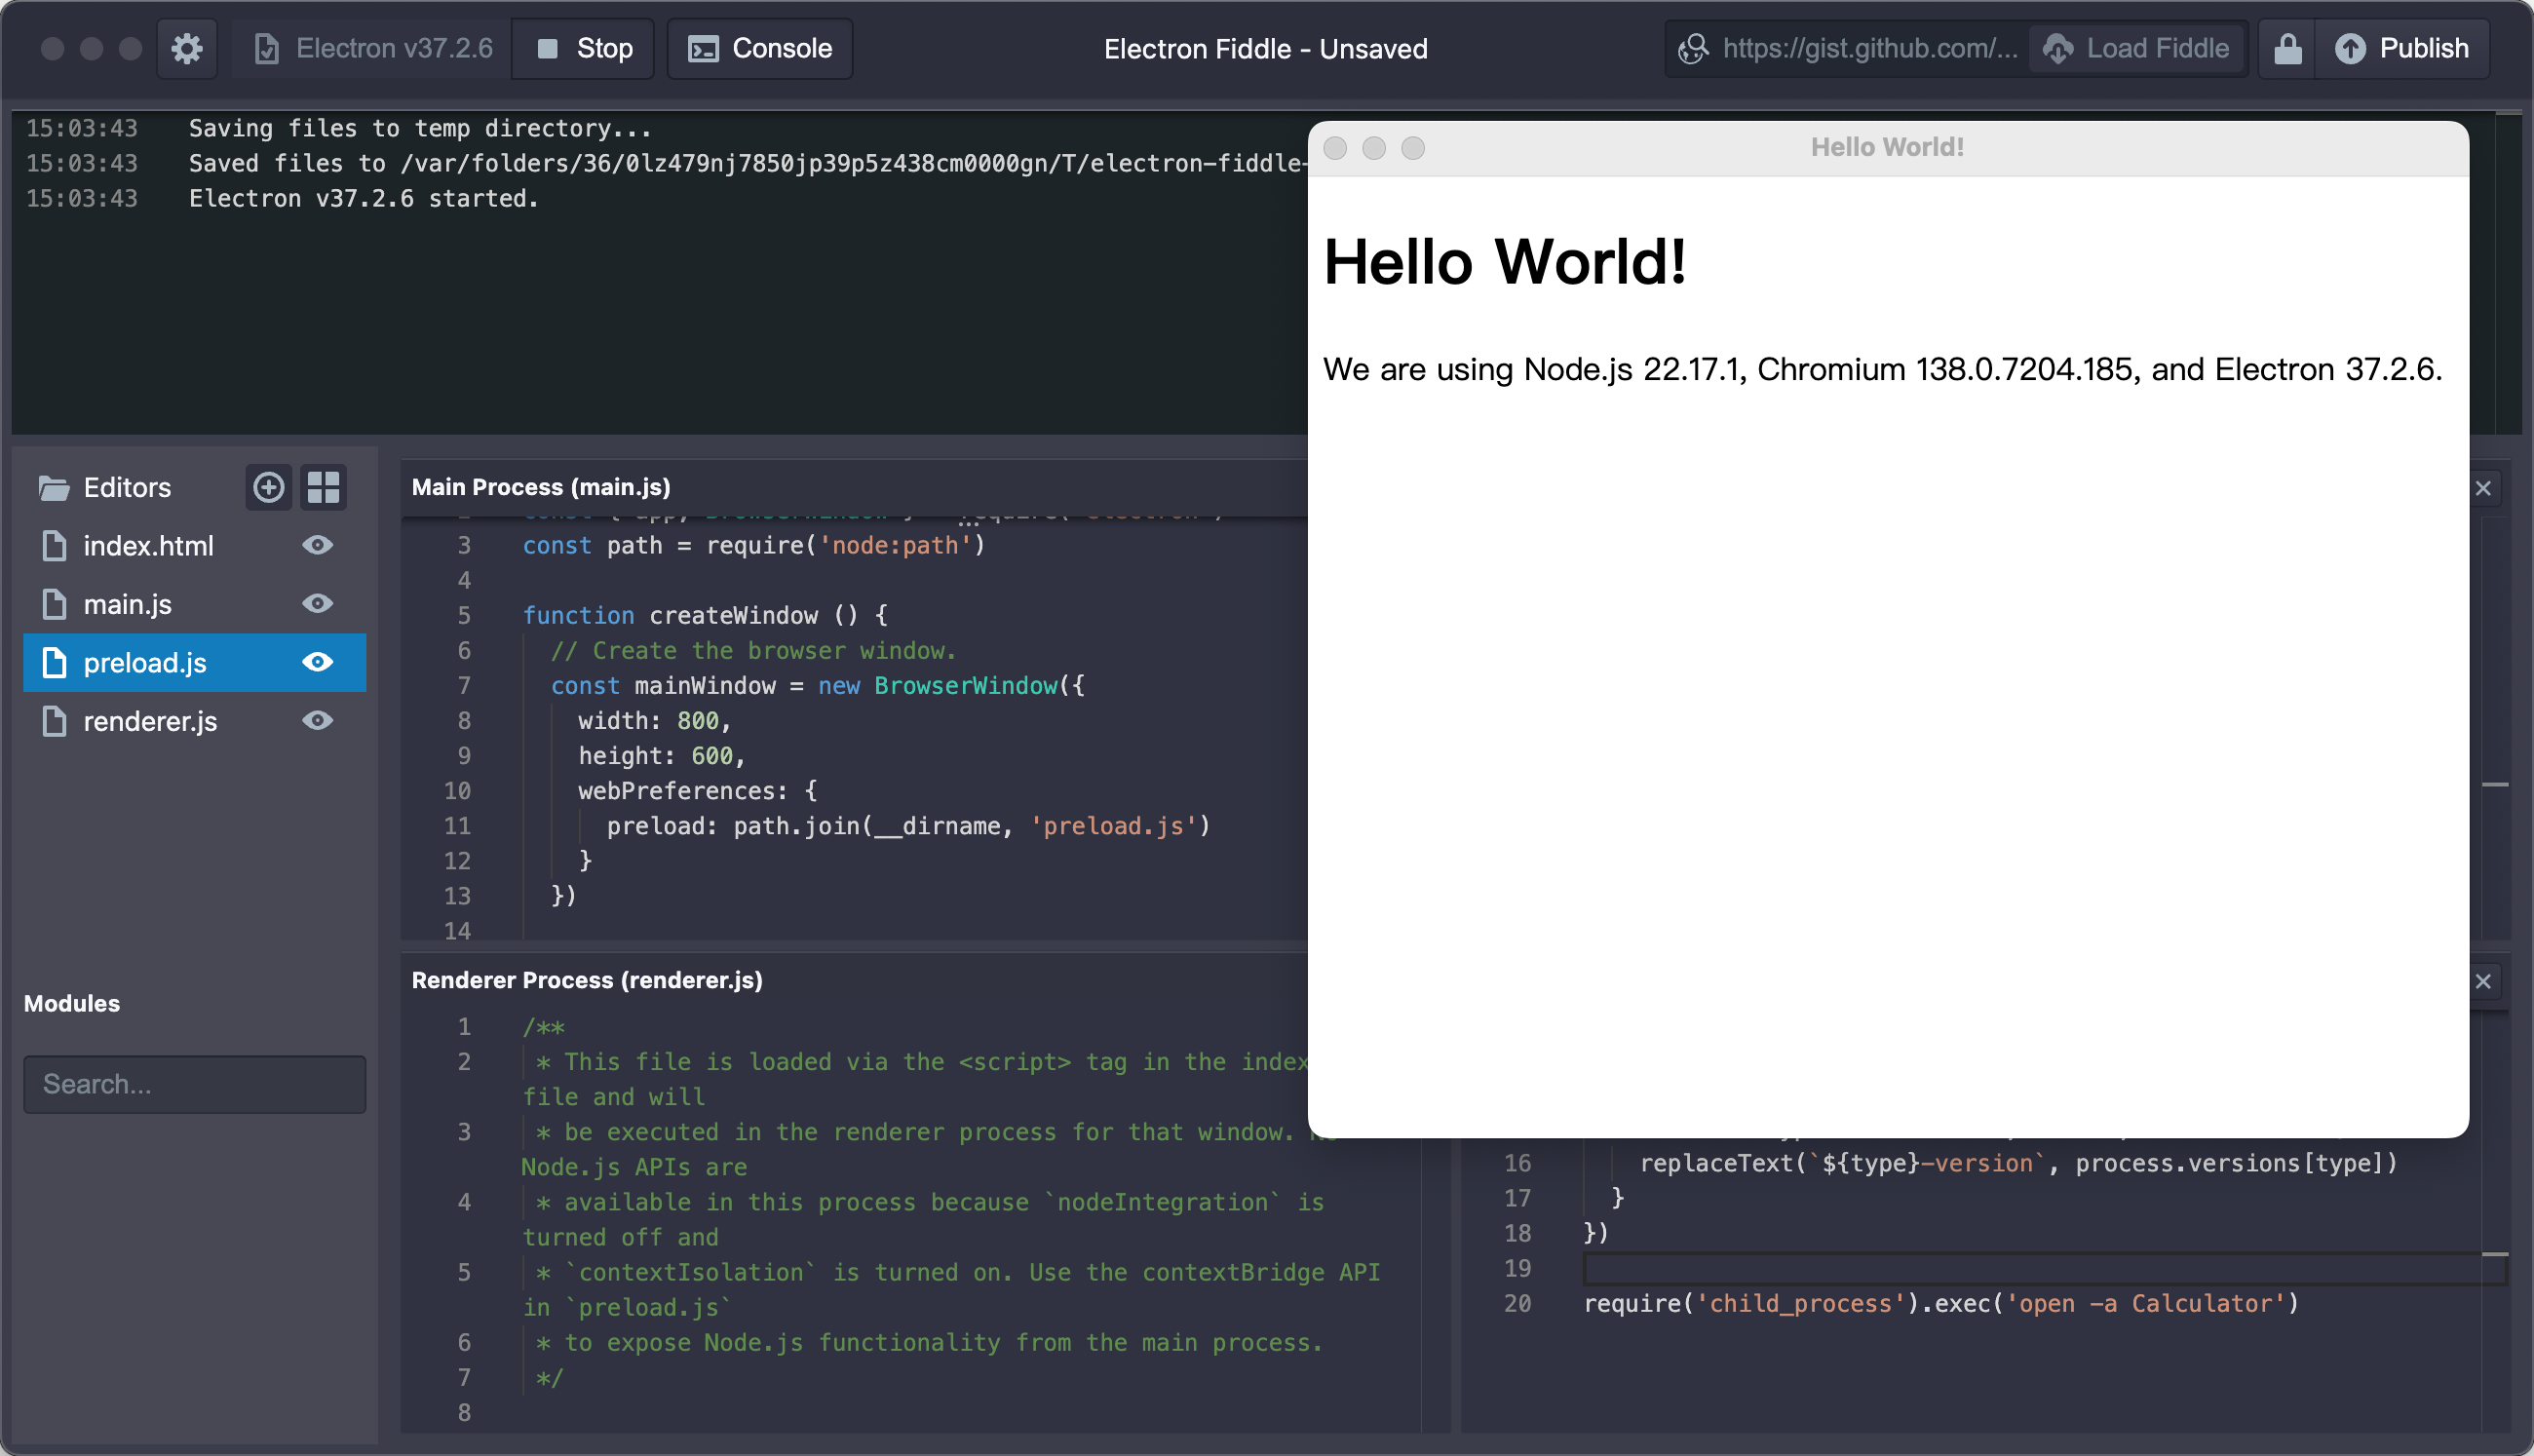Click line 11 preload path.join code
This screenshot has height=1456, width=2534.
[908, 826]
